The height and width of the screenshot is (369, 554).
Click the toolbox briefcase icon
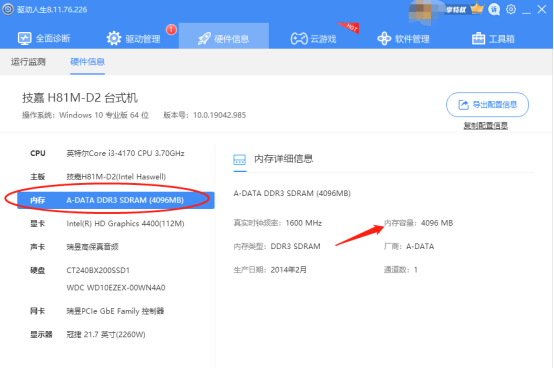[x=478, y=38]
